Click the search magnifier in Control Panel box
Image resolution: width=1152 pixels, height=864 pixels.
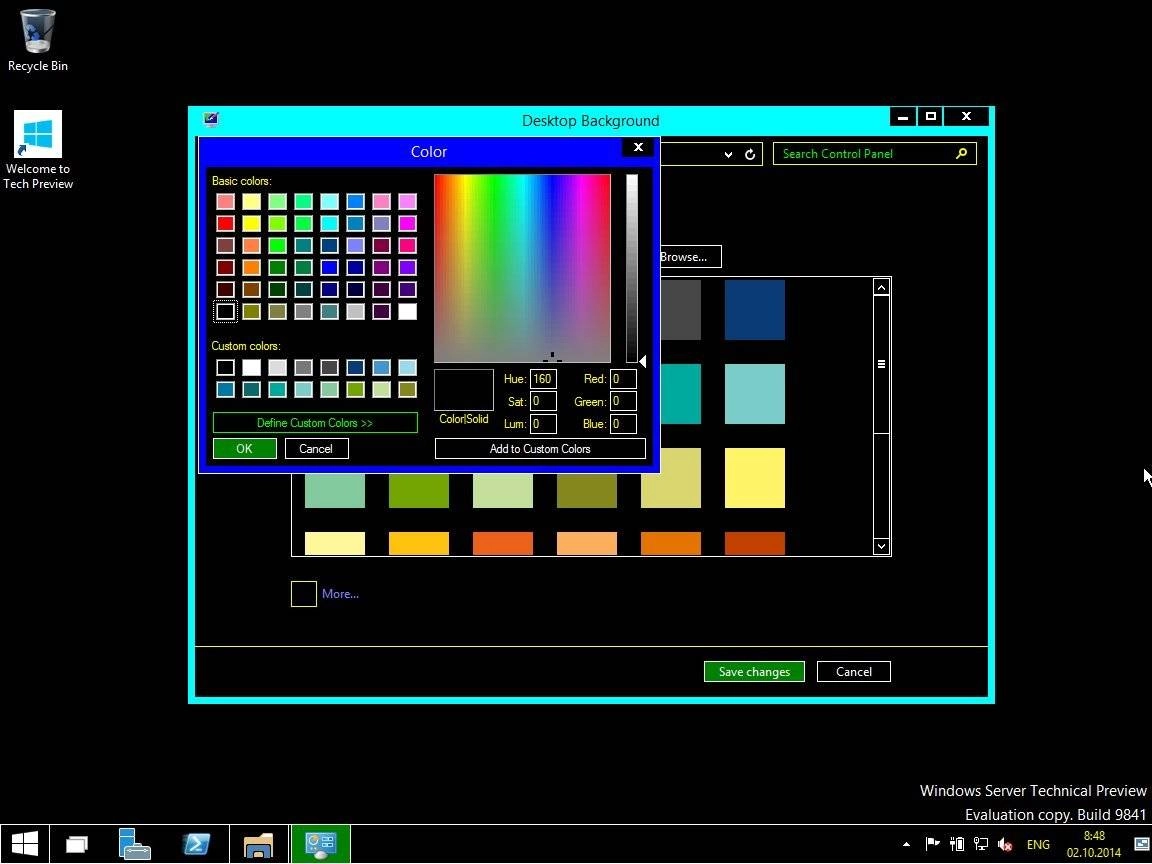[x=961, y=154]
